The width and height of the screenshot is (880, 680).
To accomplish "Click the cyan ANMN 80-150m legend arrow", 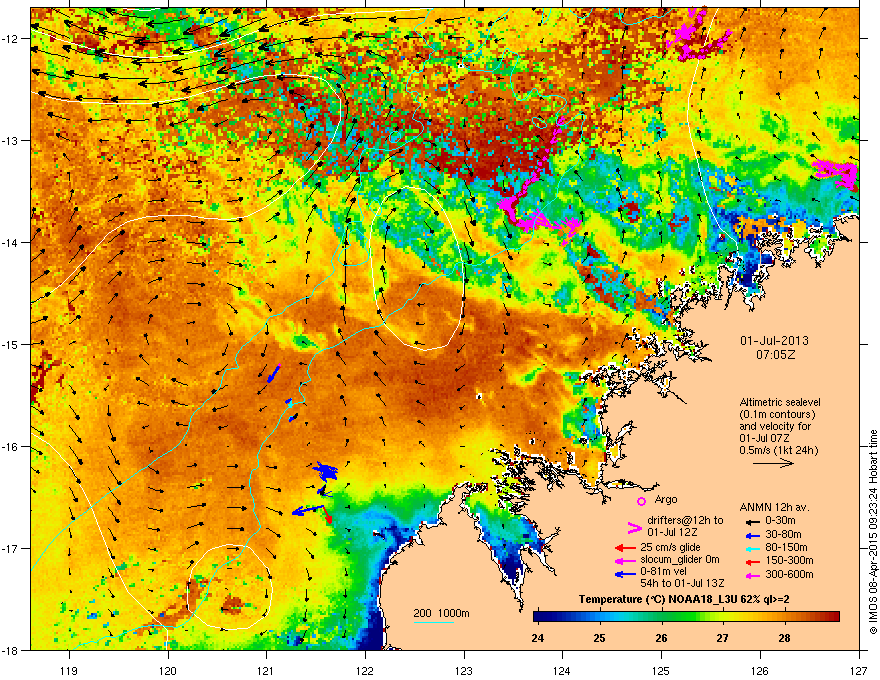I will pyautogui.click(x=752, y=548).
